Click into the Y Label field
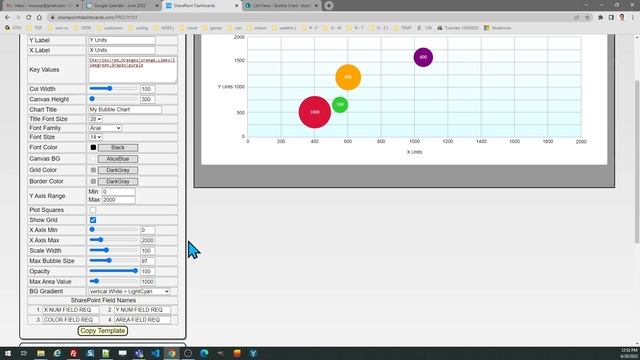 (122, 40)
